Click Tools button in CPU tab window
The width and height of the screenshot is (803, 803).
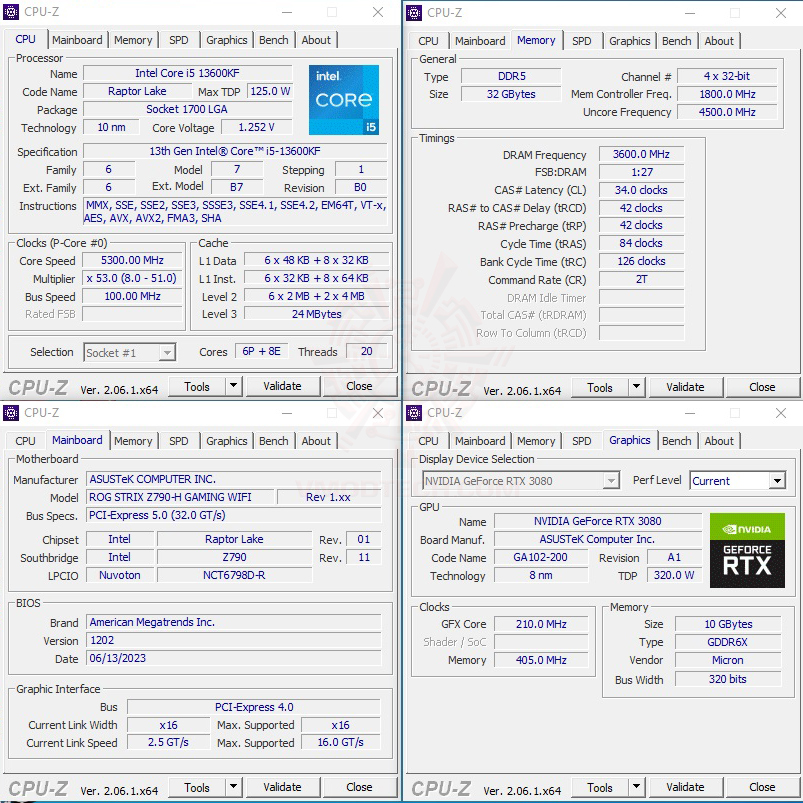tap(197, 387)
